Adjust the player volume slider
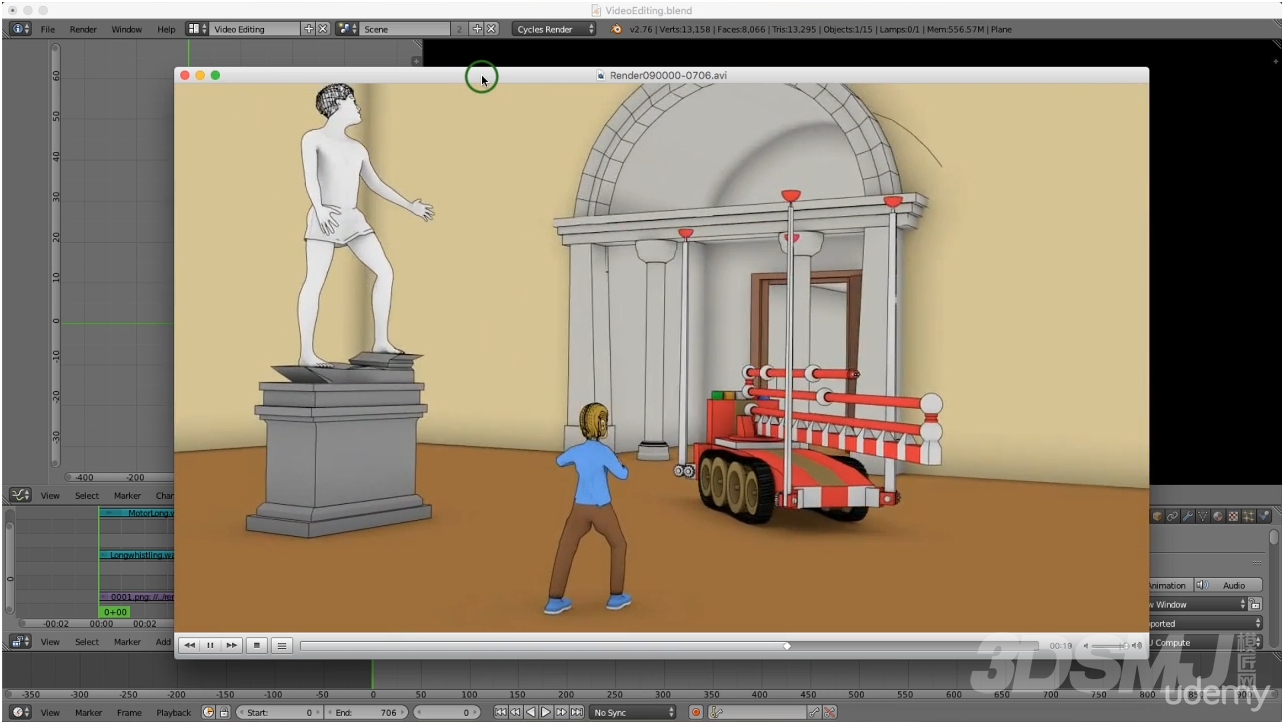The image size is (1284, 724). pos(1110,646)
